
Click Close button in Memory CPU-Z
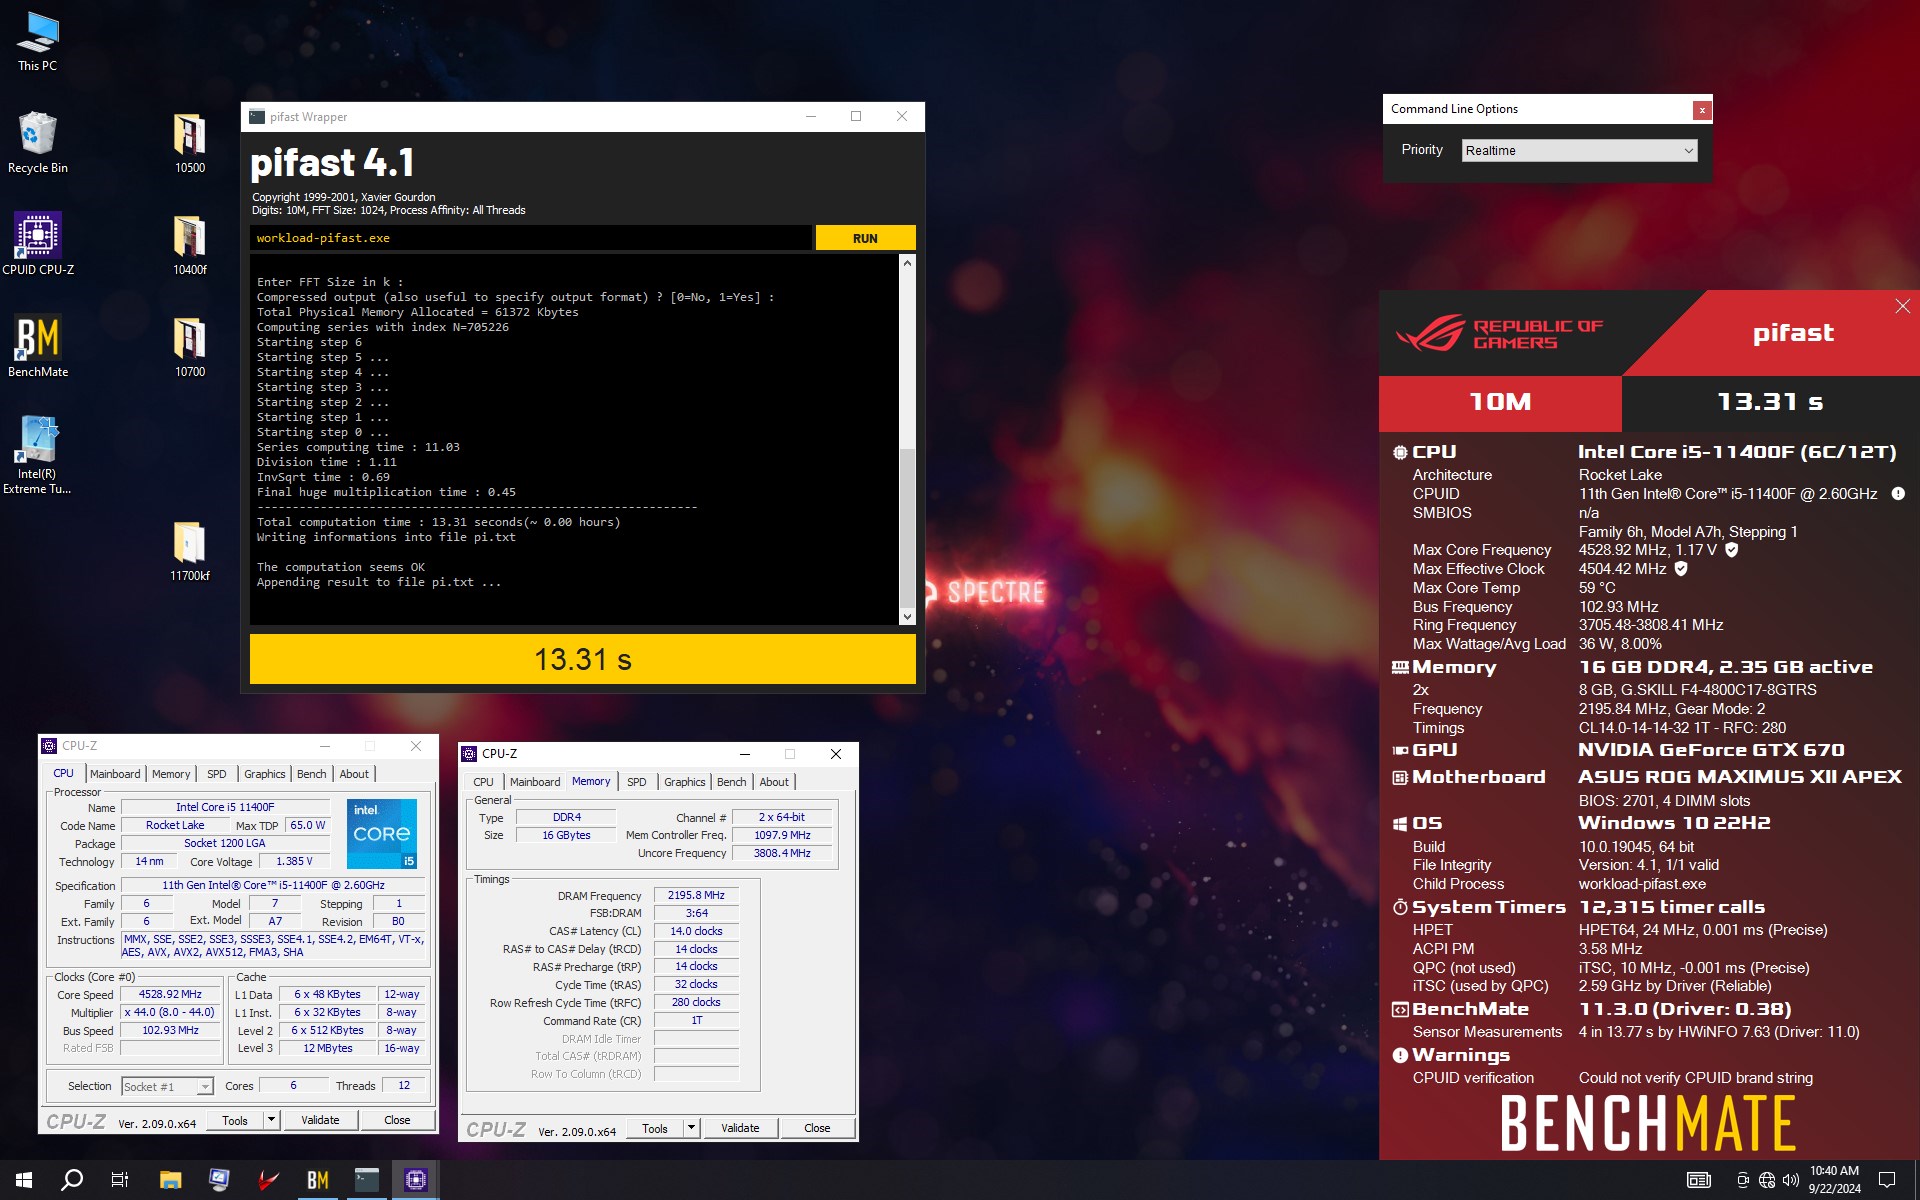point(817,1128)
